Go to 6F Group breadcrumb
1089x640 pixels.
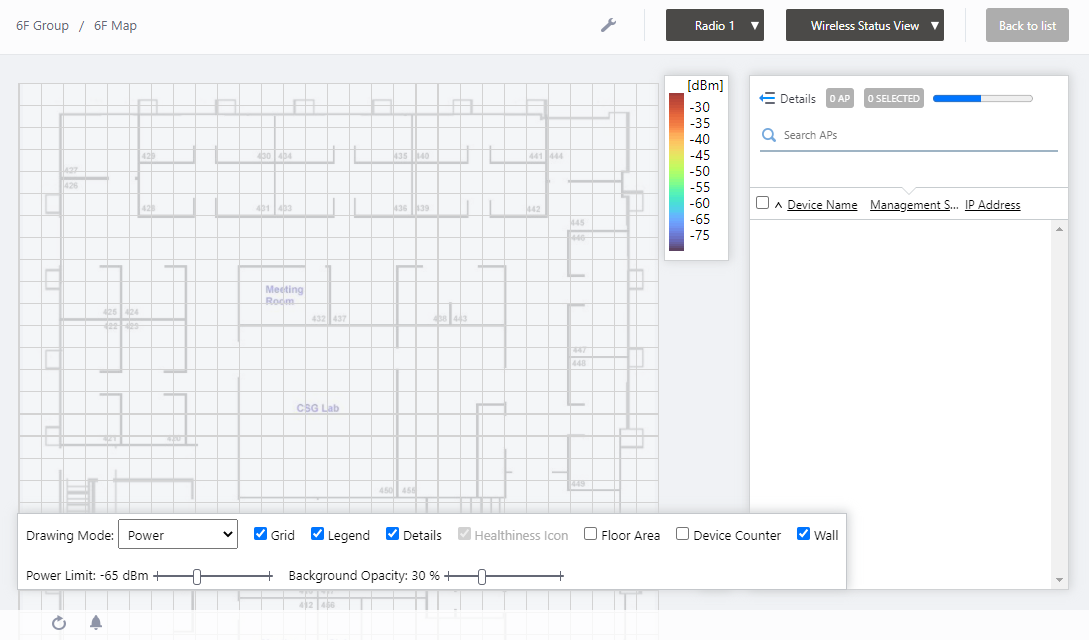42,26
